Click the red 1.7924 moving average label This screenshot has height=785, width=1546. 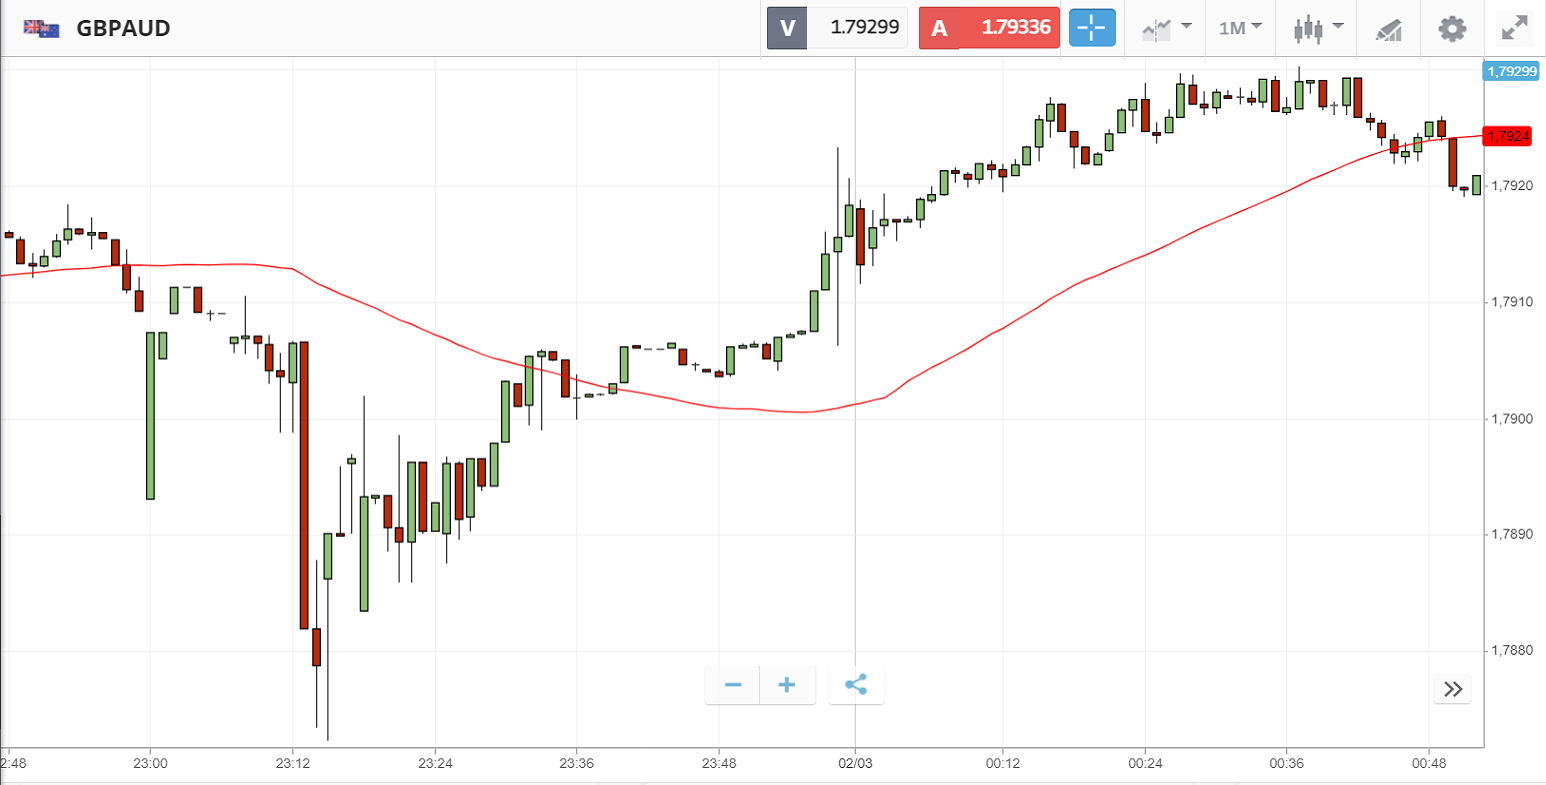click(1507, 136)
